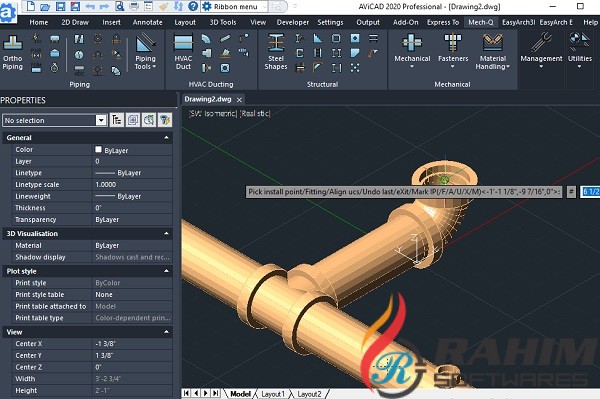Viewport: 600px width, 399px height.
Task: Collapse the 3D Visualisation section
Action: coord(166,233)
